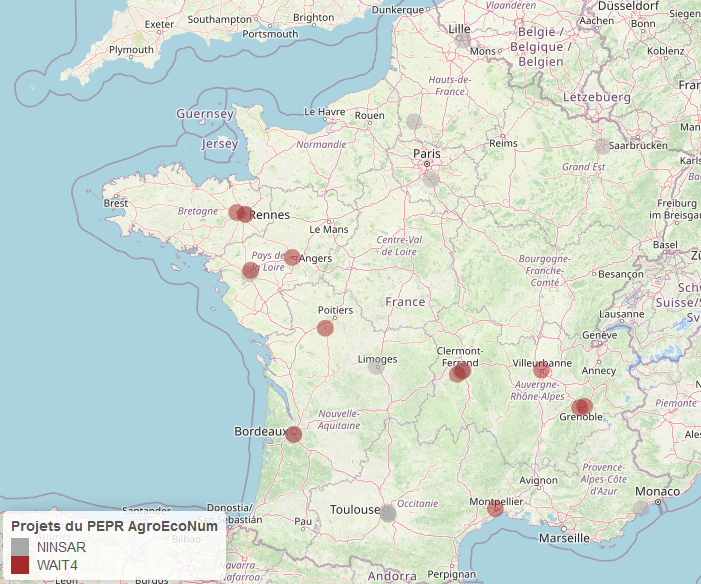Click the red marker at Angers
Viewport: 701px width, 584px height.
click(292, 257)
